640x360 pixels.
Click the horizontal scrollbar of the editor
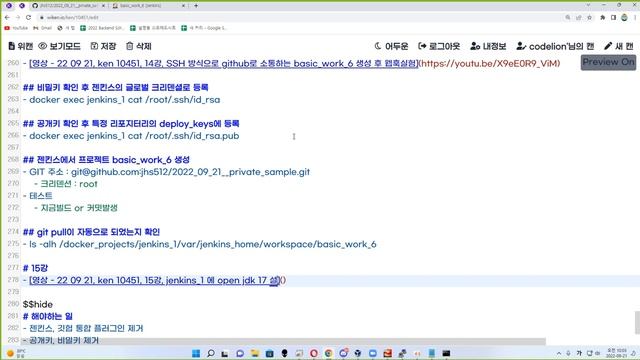pyautogui.click(x=282, y=341)
